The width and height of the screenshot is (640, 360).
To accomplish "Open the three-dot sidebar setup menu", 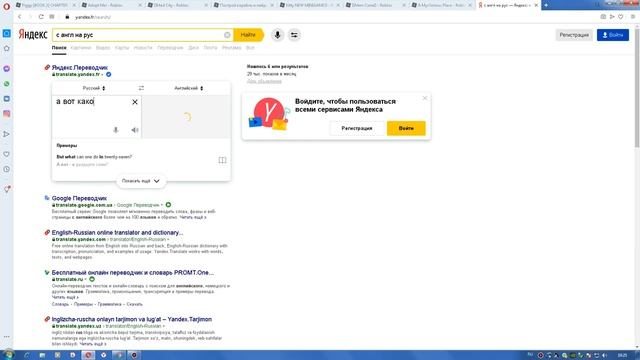I will 7,337.
